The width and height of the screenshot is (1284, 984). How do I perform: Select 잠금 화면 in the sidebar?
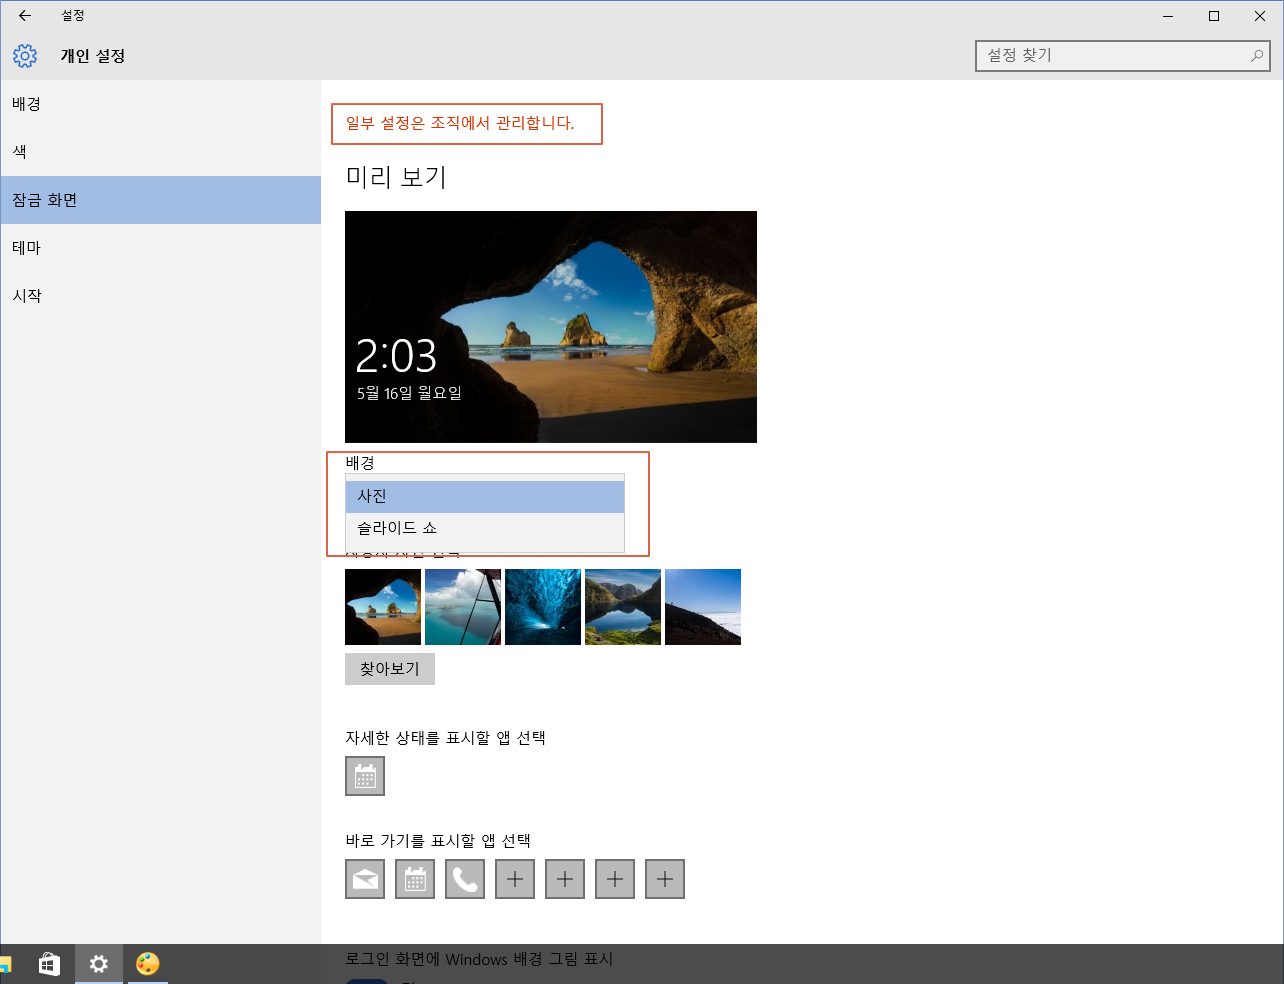click(x=160, y=200)
